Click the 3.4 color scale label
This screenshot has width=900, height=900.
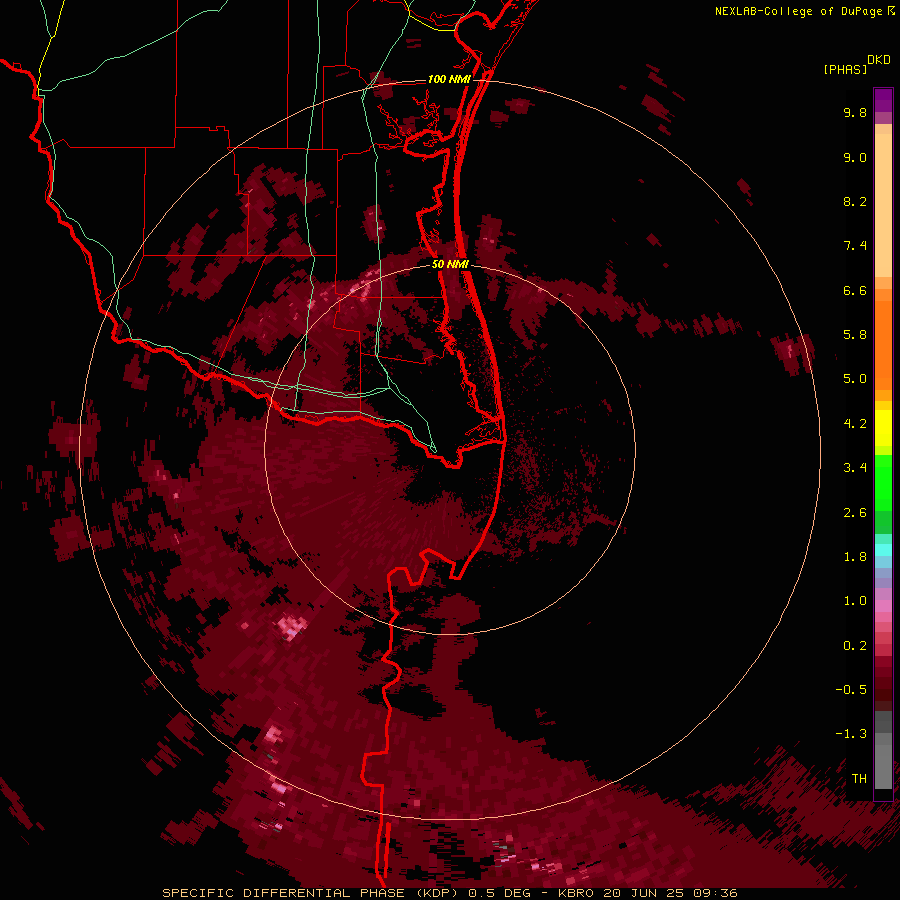[x=855, y=468]
